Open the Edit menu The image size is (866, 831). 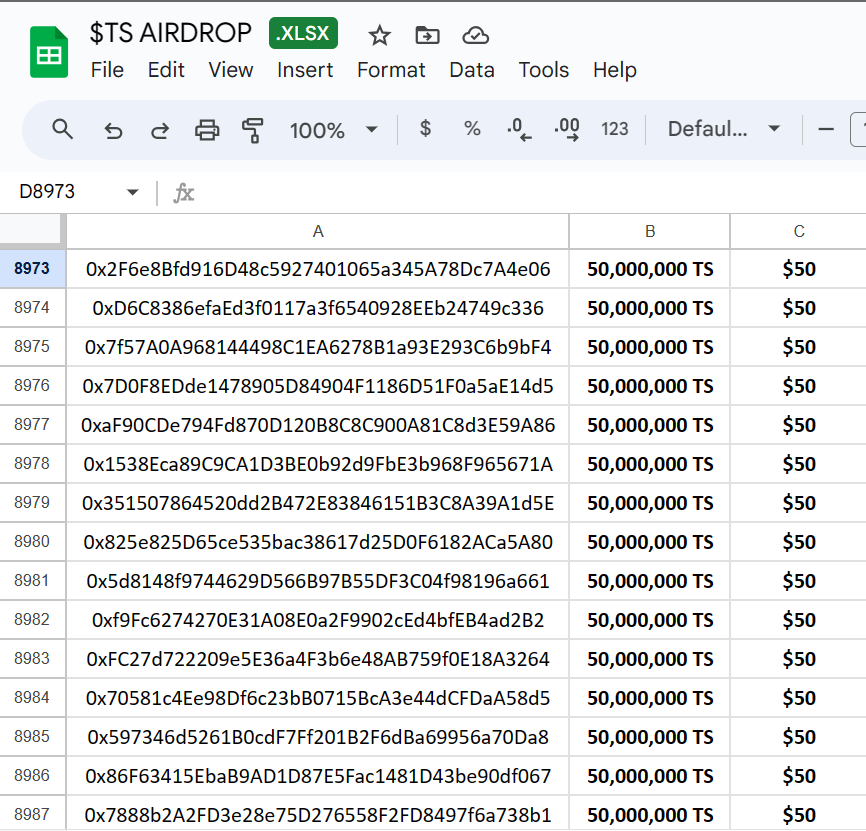coord(166,70)
